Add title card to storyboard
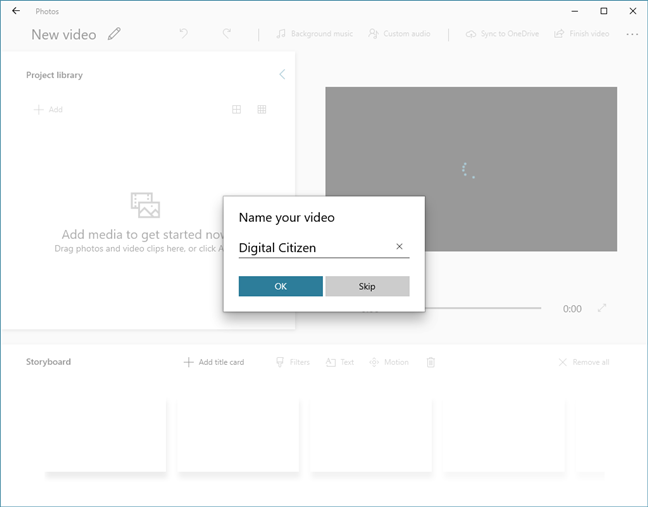This screenshot has height=507, width=648. pyautogui.click(x=214, y=362)
